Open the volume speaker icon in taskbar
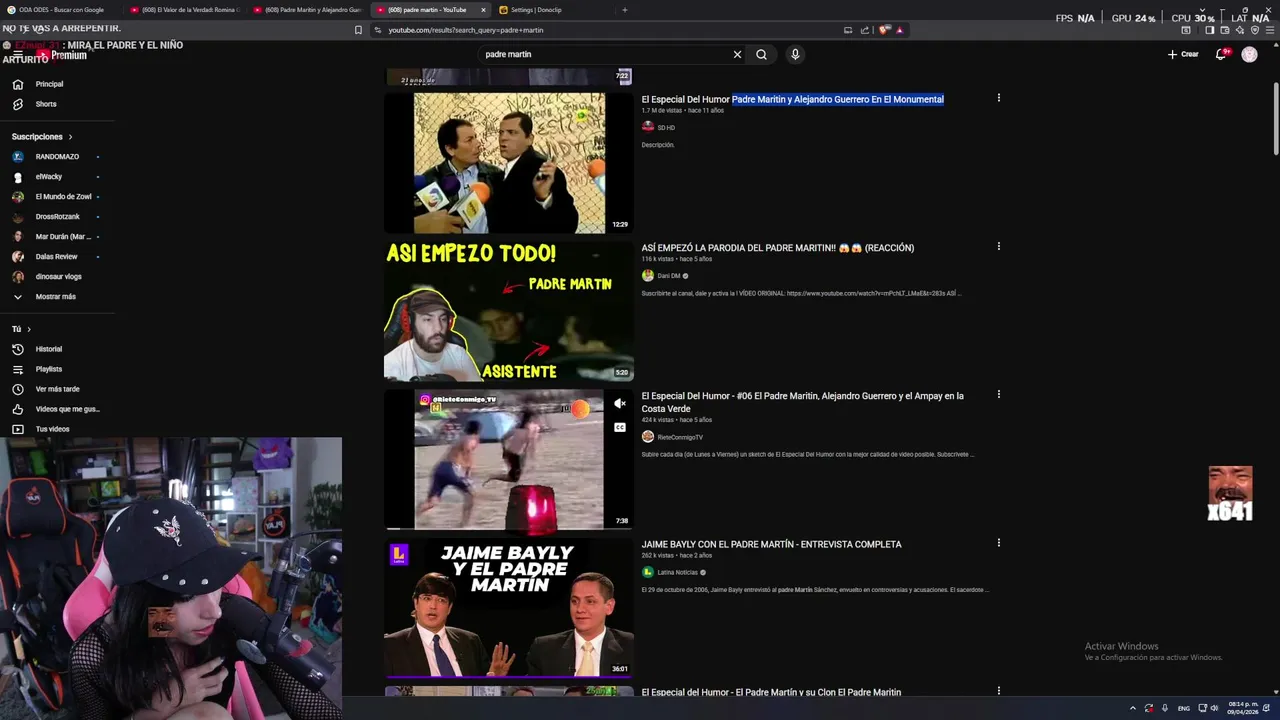The height and width of the screenshot is (720, 1280). click(x=1214, y=708)
